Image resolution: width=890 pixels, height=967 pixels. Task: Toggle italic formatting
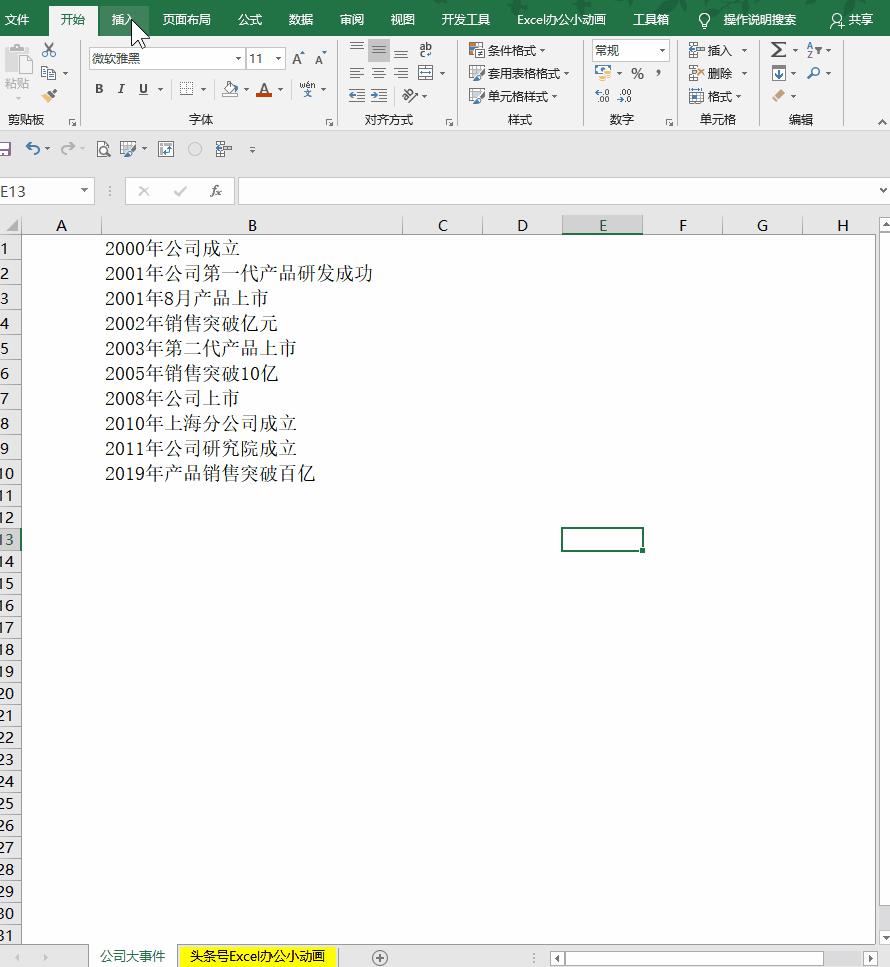pyautogui.click(x=120, y=89)
